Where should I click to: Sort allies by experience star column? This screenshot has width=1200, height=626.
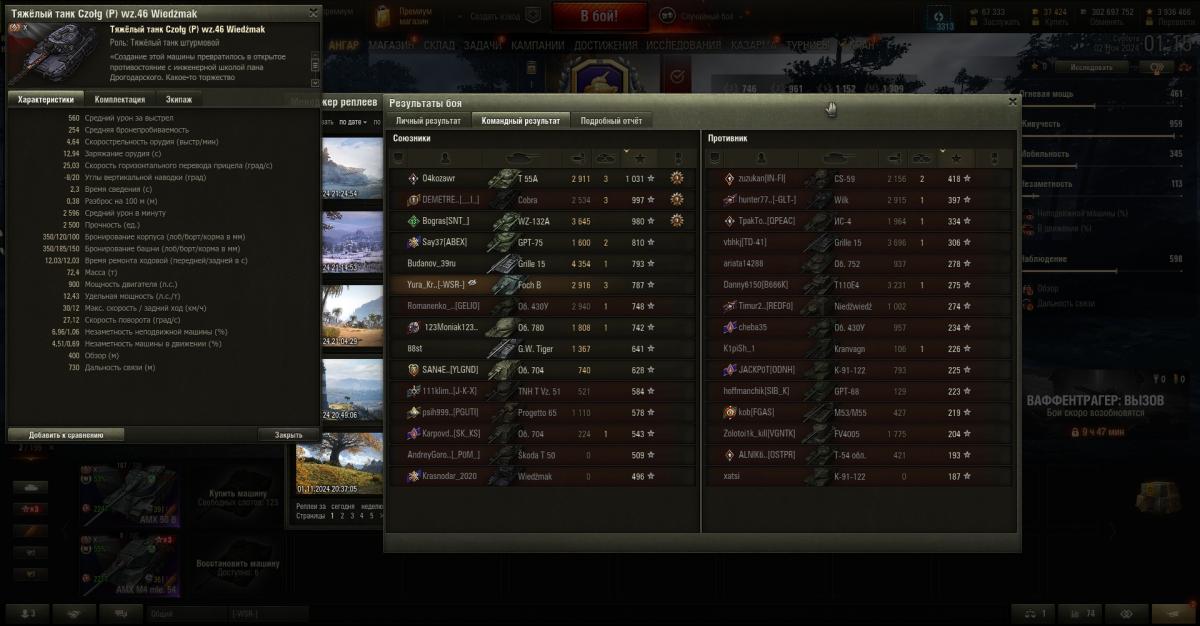coord(641,158)
